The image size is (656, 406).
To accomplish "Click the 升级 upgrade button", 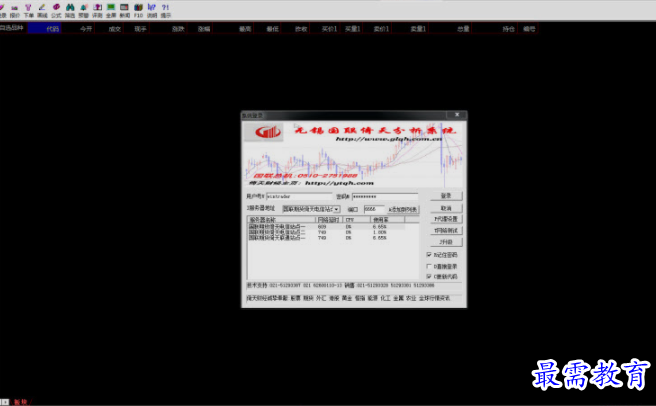I will 446,242.
